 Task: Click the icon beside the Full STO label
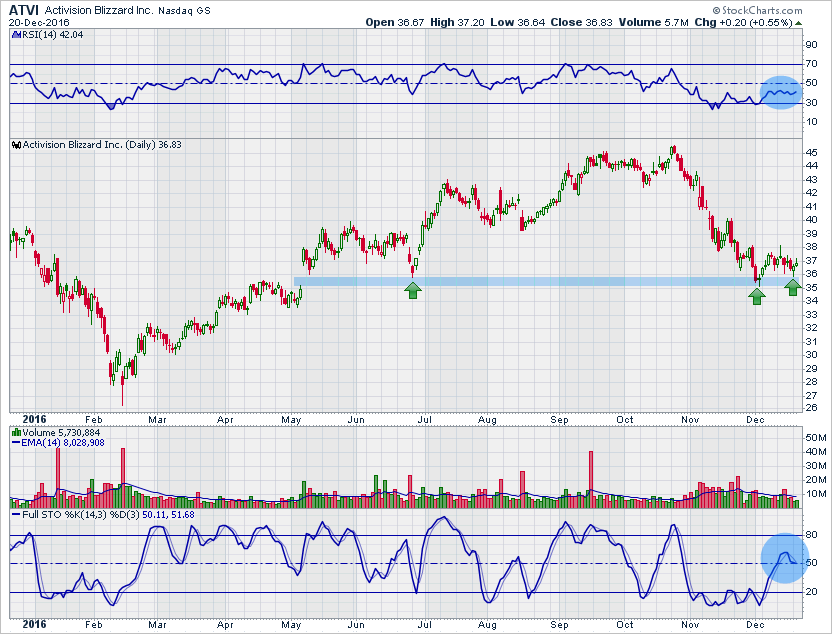click(x=16, y=515)
